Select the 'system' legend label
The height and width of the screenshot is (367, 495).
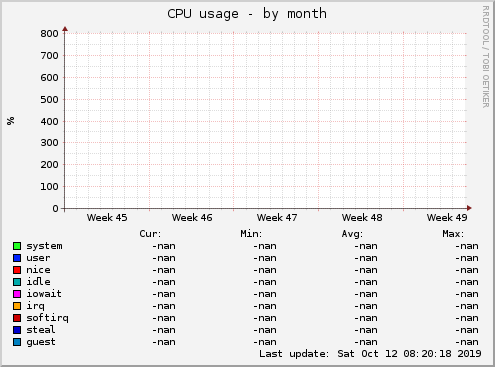point(44,246)
